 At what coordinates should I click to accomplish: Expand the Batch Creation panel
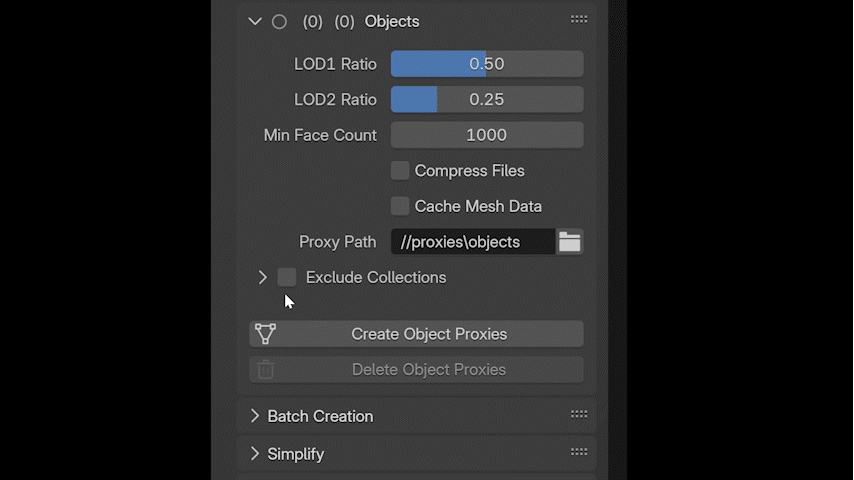tap(255, 416)
